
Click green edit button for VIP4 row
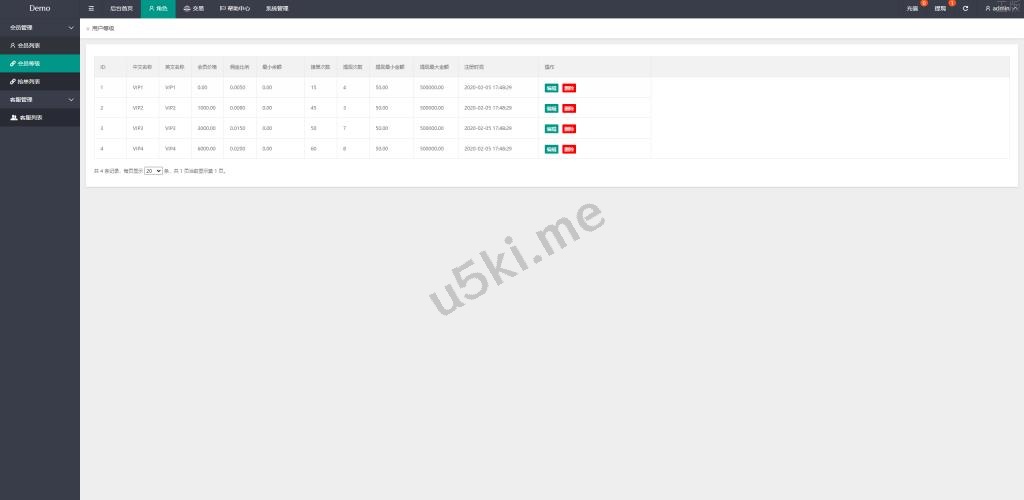551,149
